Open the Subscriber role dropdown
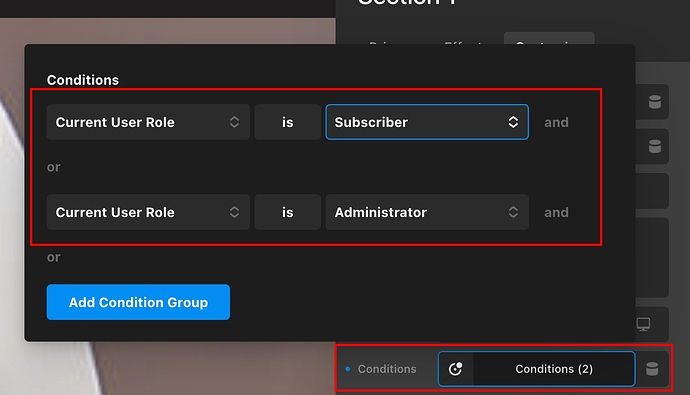Image resolution: width=690 pixels, height=395 pixels. 427,122
